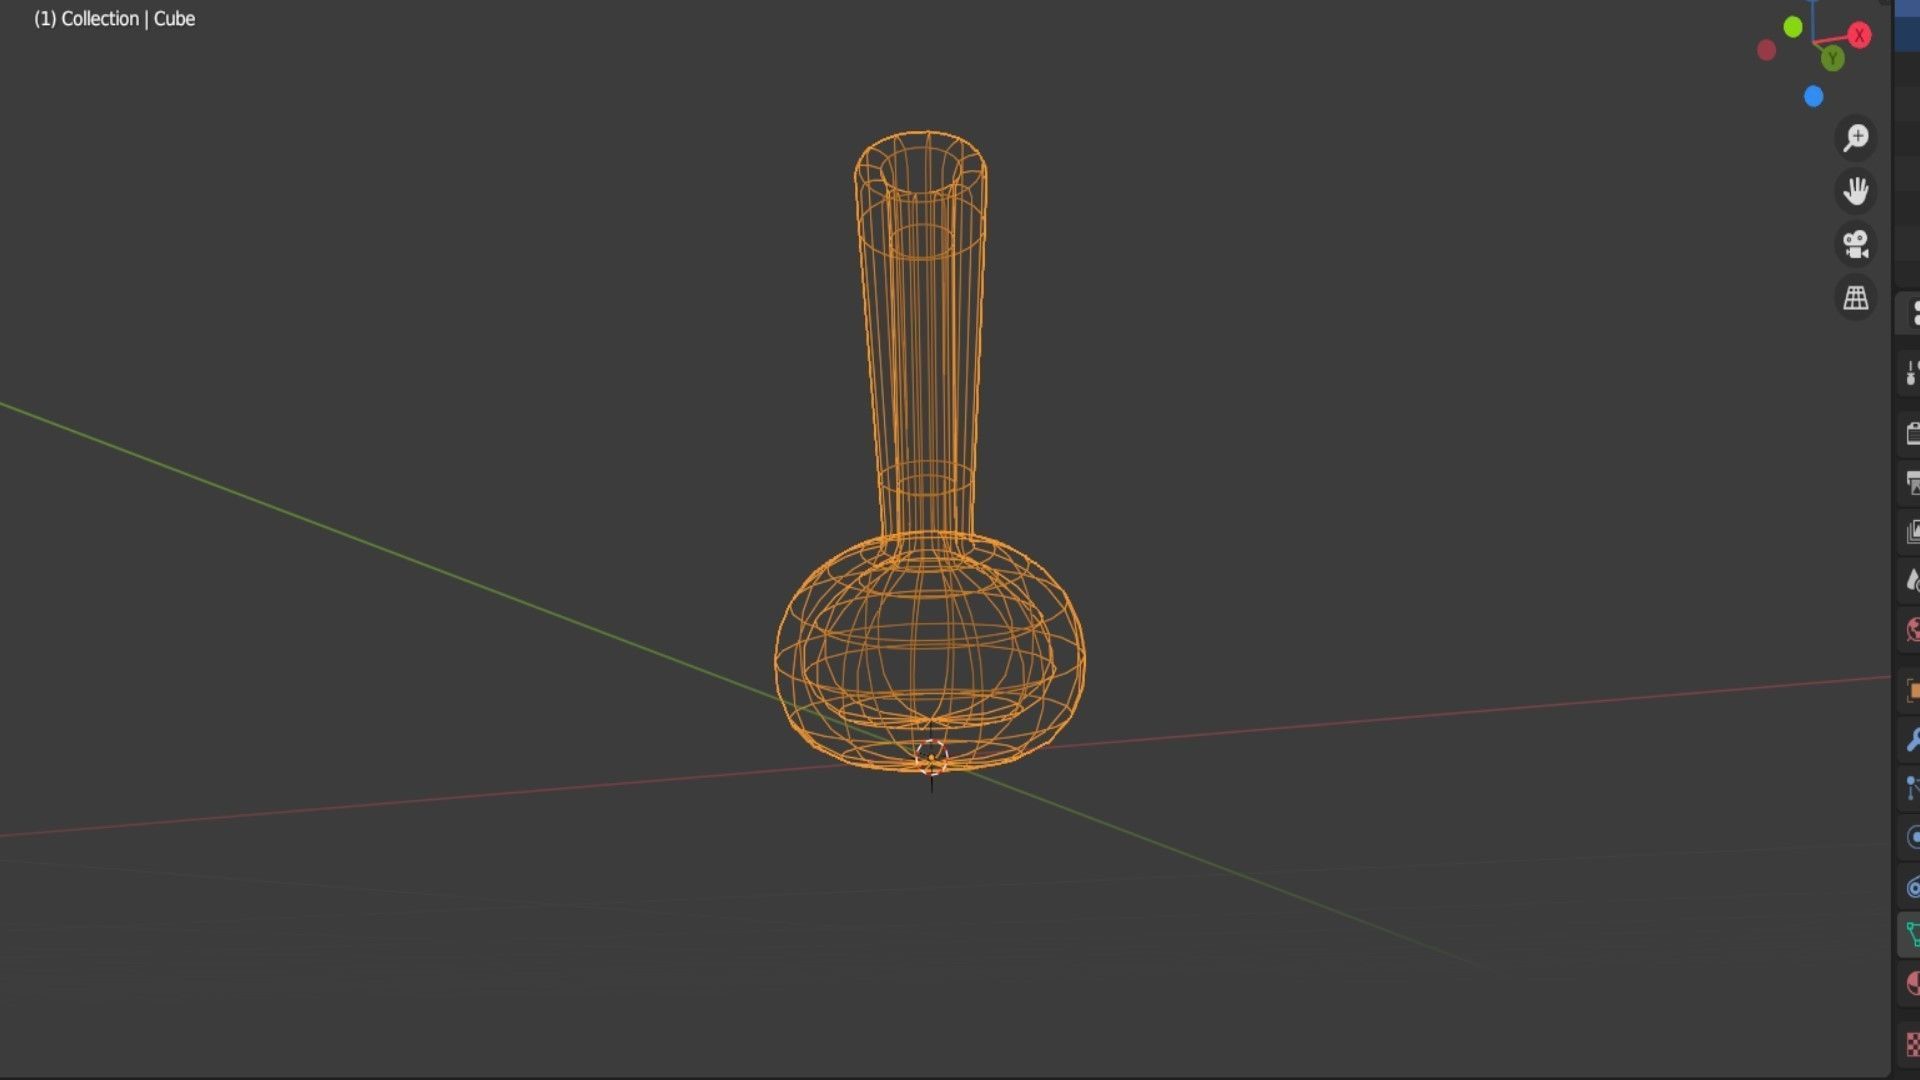Toggle the camera view icon
Viewport: 1920px width, 1080px height.
(1856, 244)
